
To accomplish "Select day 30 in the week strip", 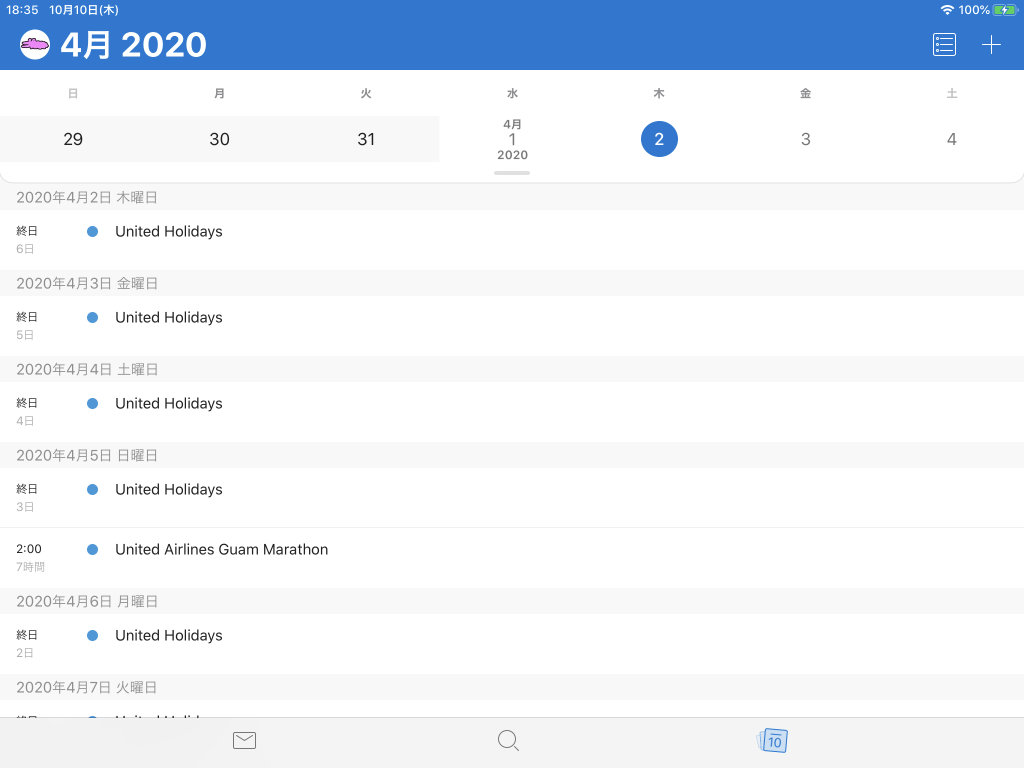I will click(219, 139).
